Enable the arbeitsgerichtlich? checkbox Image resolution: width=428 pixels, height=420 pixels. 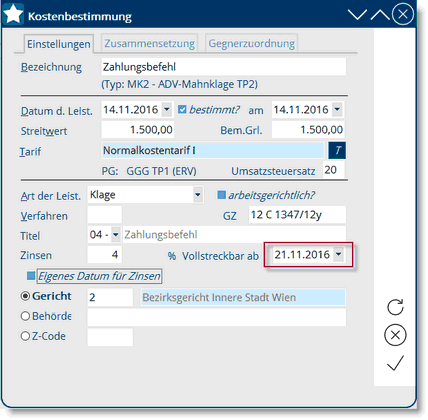point(222,195)
